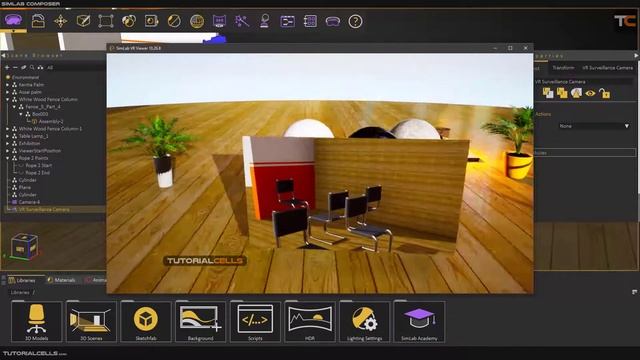Image resolution: width=640 pixels, height=360 pixels.
Task: Select the move transform arrows tool
Action: coord(60,21)
